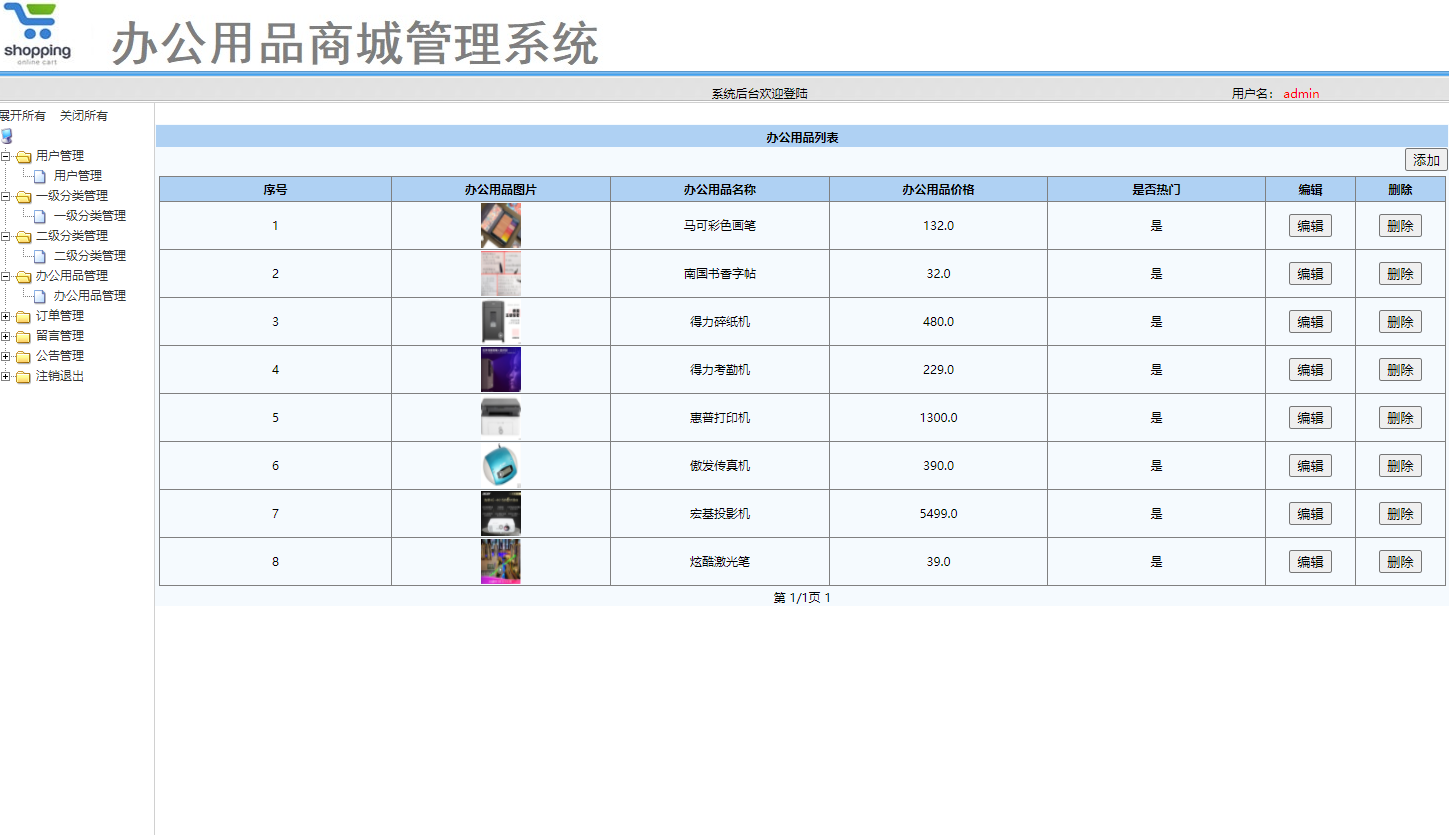Viewport: 1449px width, 835px height.
Task: Click the 一级分类管理 folder icon
Action: [x=22, y=195]
